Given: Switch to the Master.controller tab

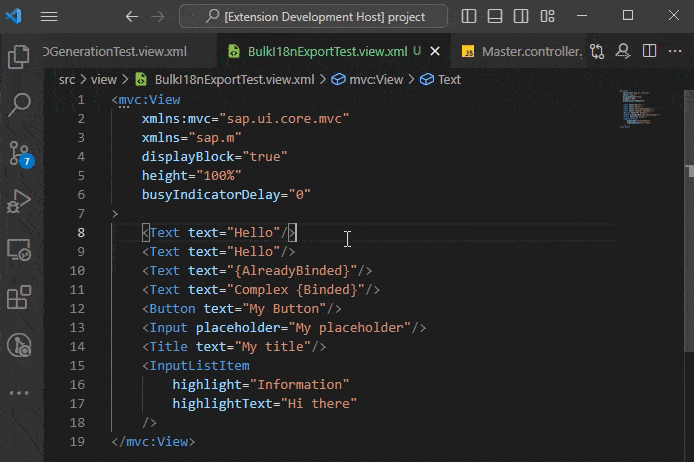Looking at the screenshot, I should (521, 52).
